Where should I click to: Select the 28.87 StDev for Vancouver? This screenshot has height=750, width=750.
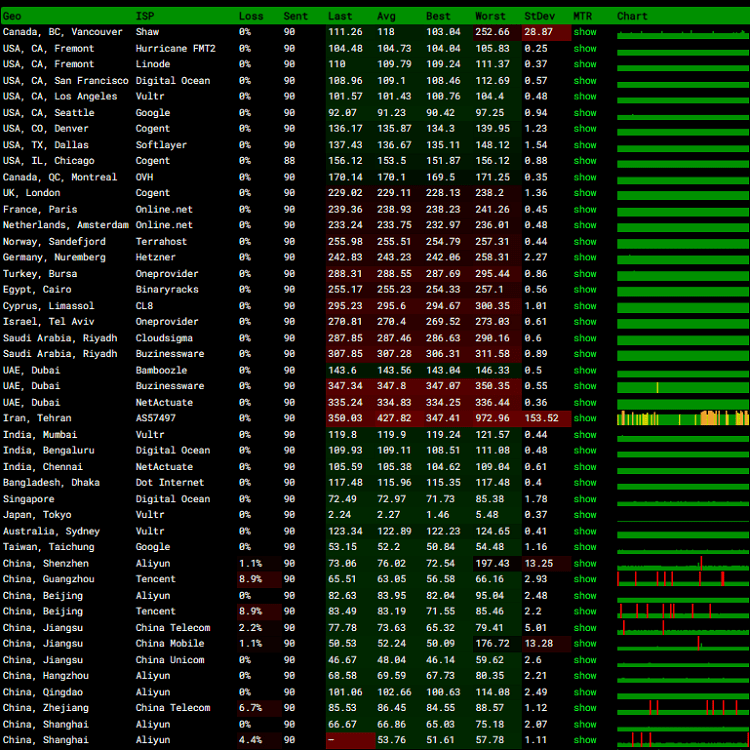click(x=538, y=32)
